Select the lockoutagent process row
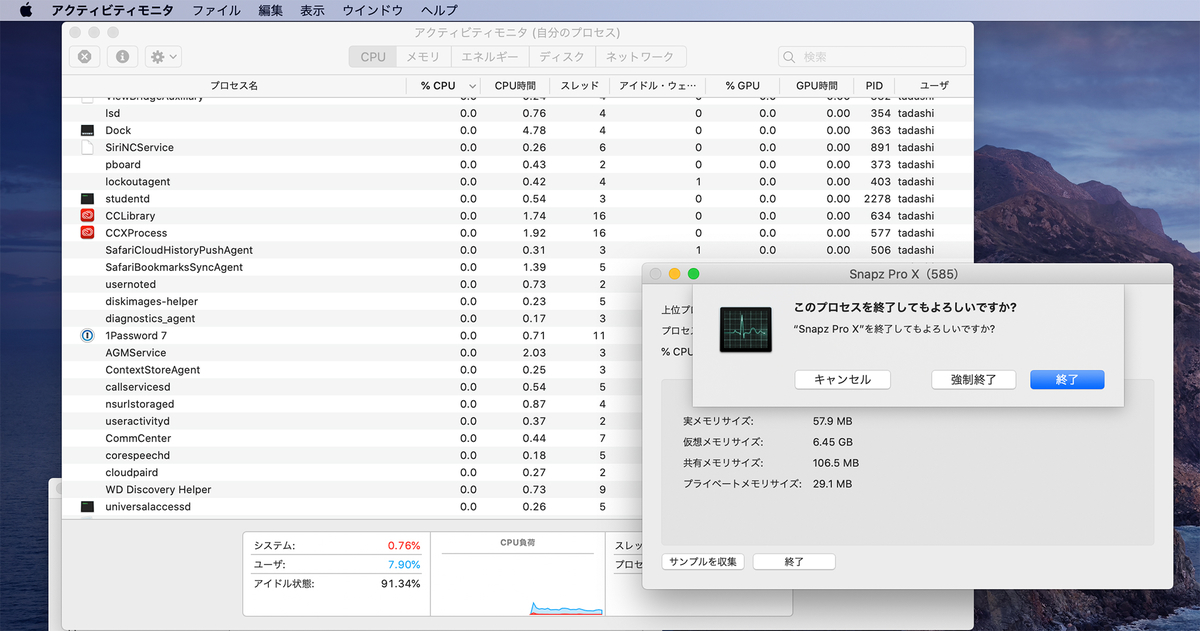The width and height of the screenshot is (1200, 631). click(517, 182)
